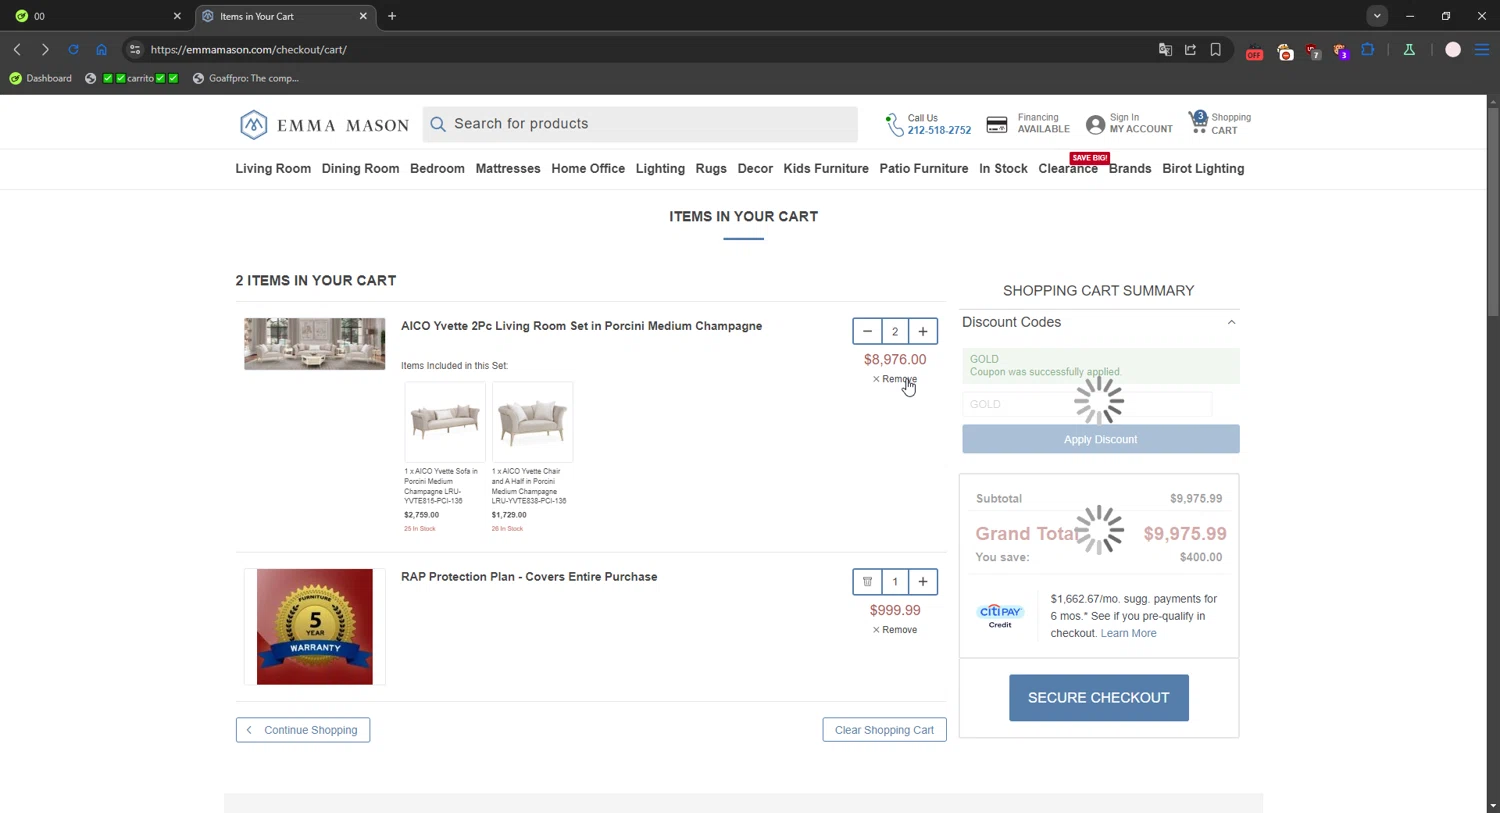
Task: Click the My Account person icon
Action: point(1095,124)
